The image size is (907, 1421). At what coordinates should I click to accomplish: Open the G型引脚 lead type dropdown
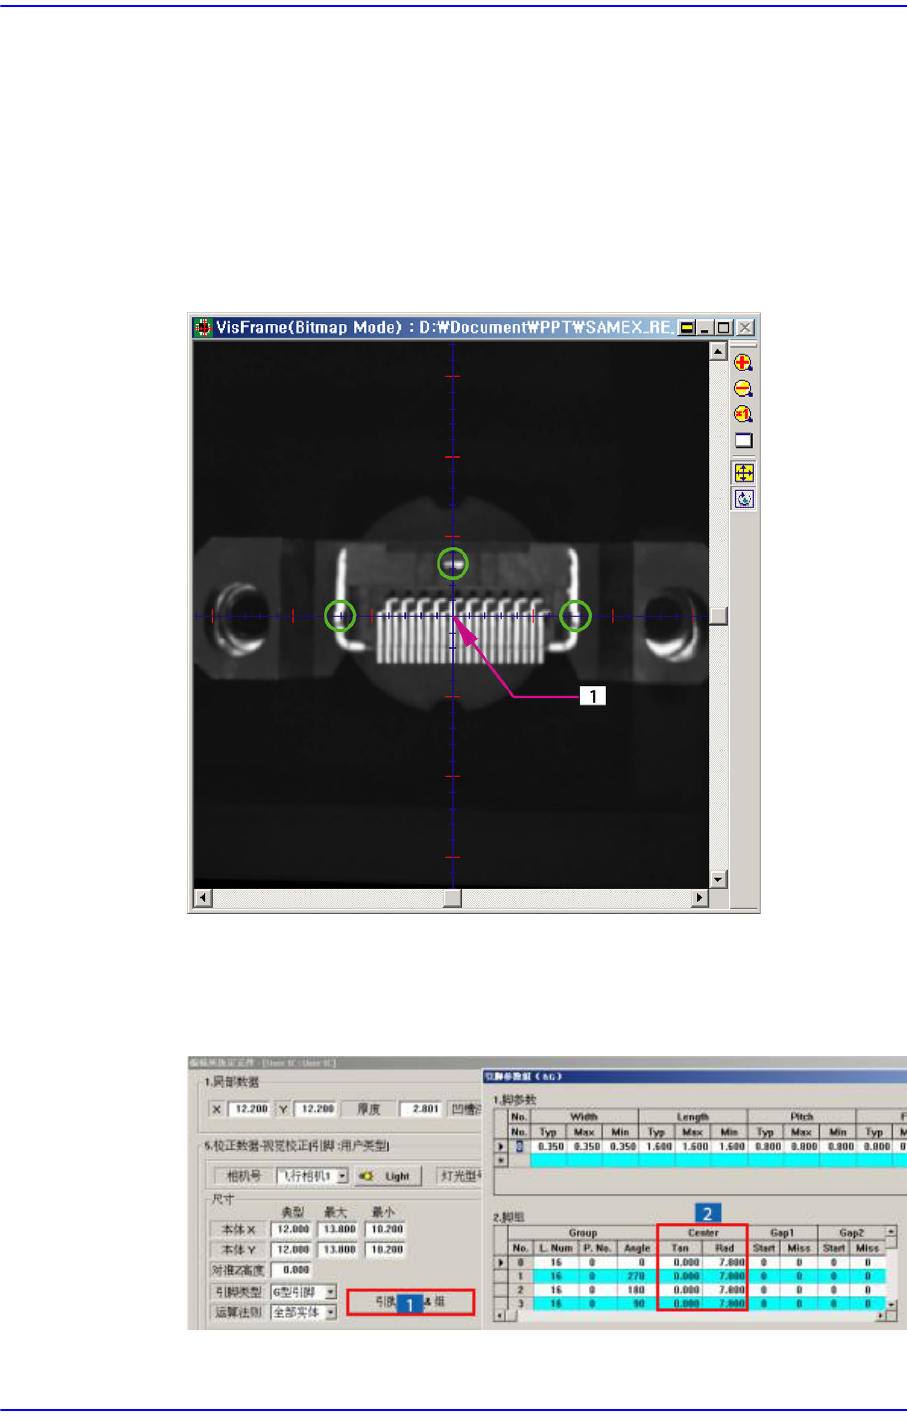pos(330,1292)
